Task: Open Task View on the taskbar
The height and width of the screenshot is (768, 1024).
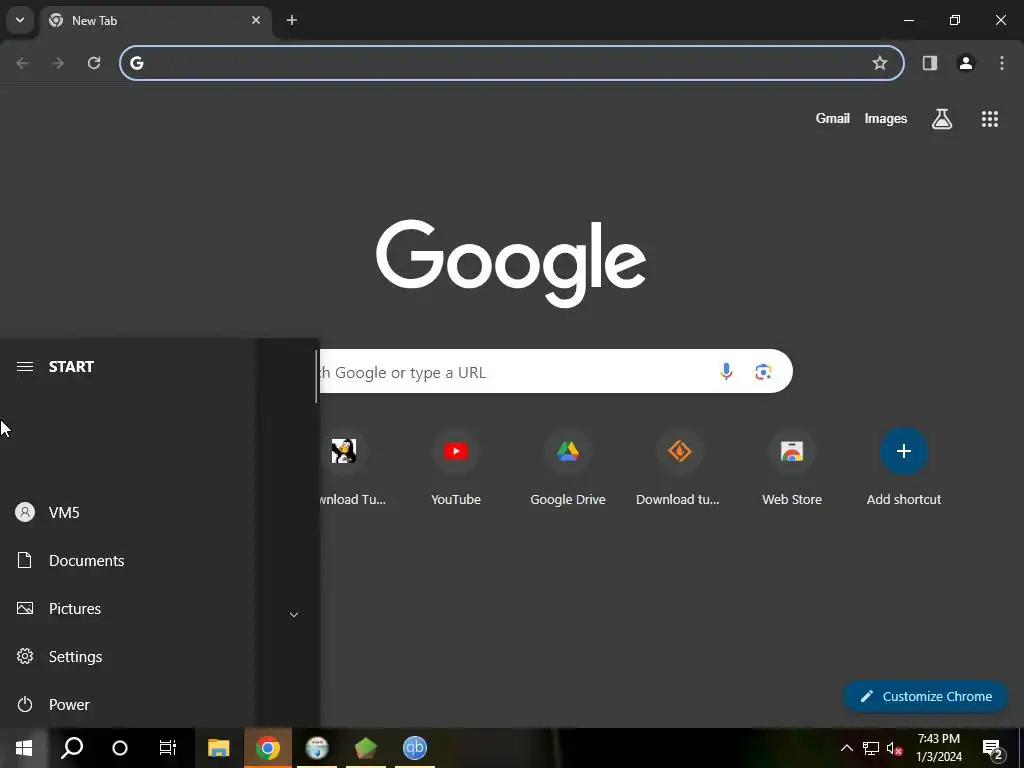Action: (x=168, y=748)
